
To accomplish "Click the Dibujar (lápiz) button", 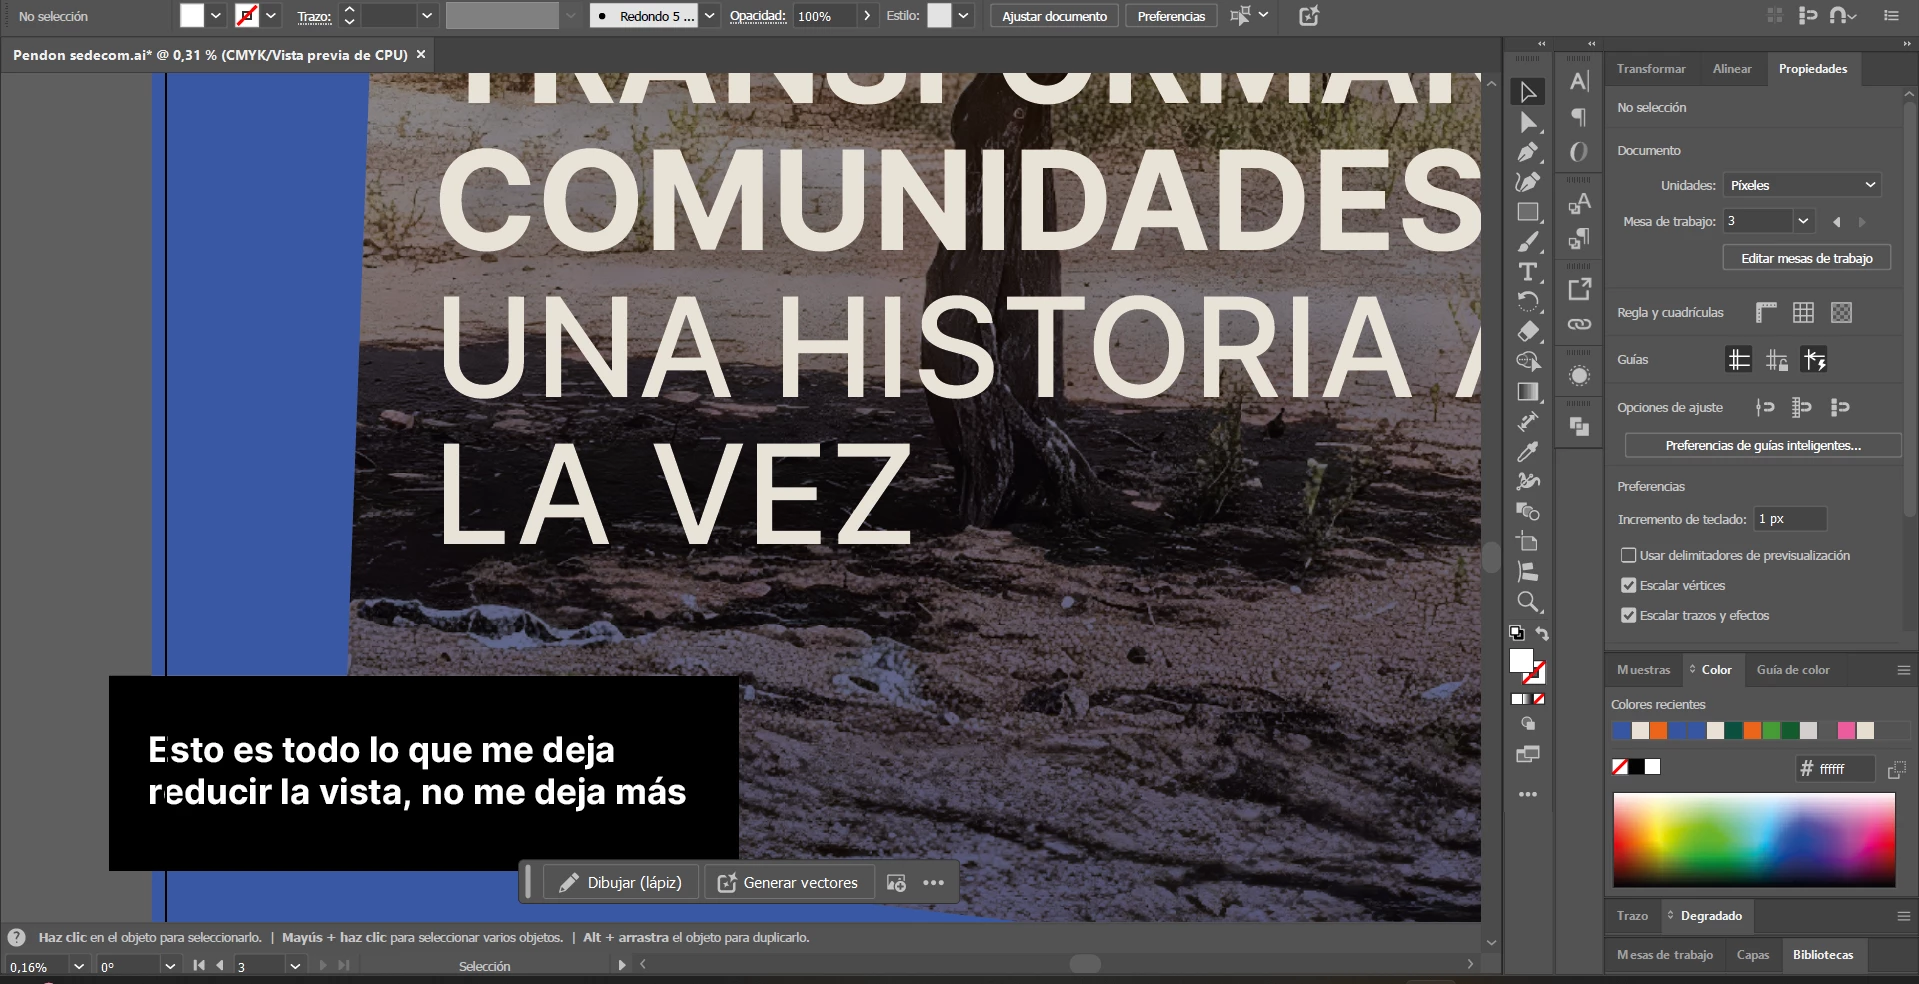I will 621,883.
